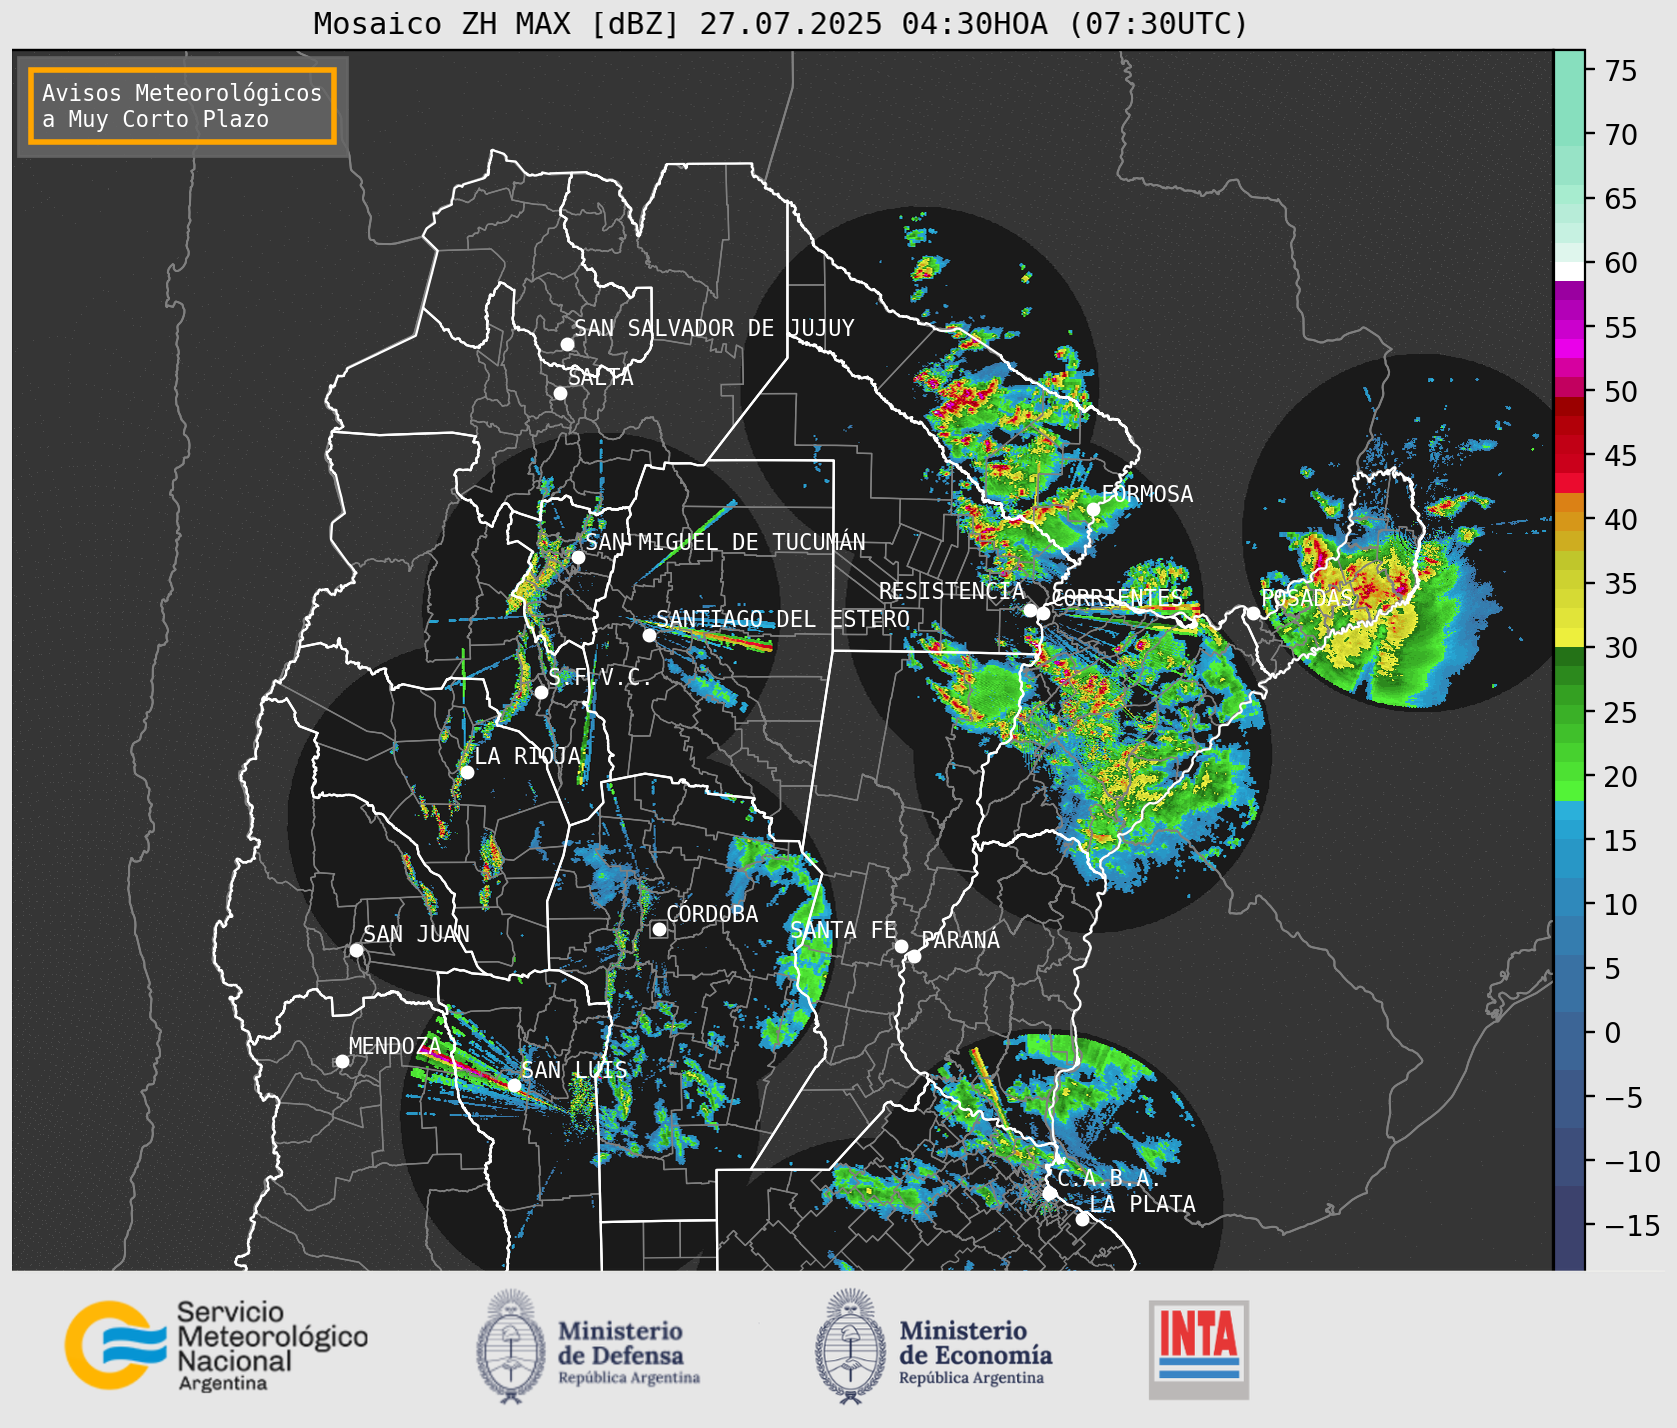Click the '0' colorbar scale label
This screenshot has width=1677, height=1428.
pos(1613,1033)
